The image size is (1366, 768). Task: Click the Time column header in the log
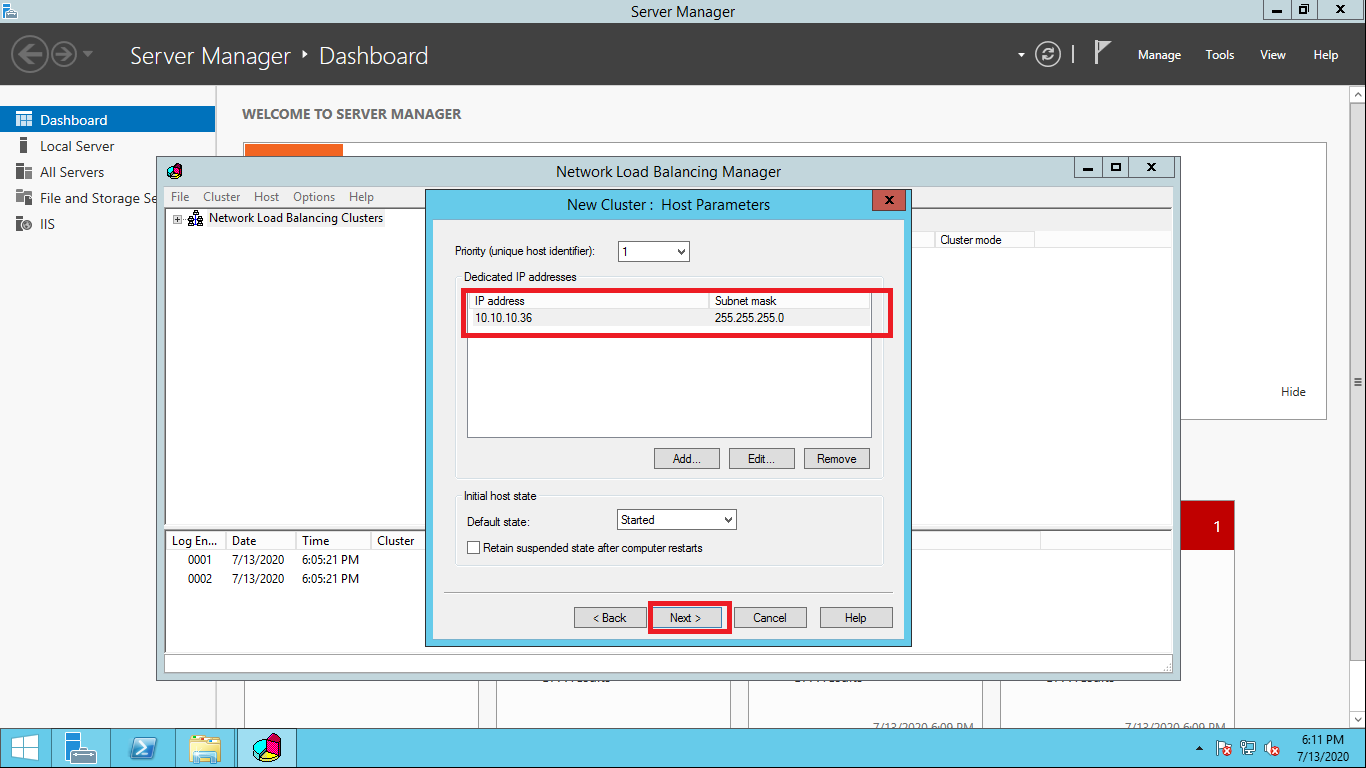tap(333, 541)
